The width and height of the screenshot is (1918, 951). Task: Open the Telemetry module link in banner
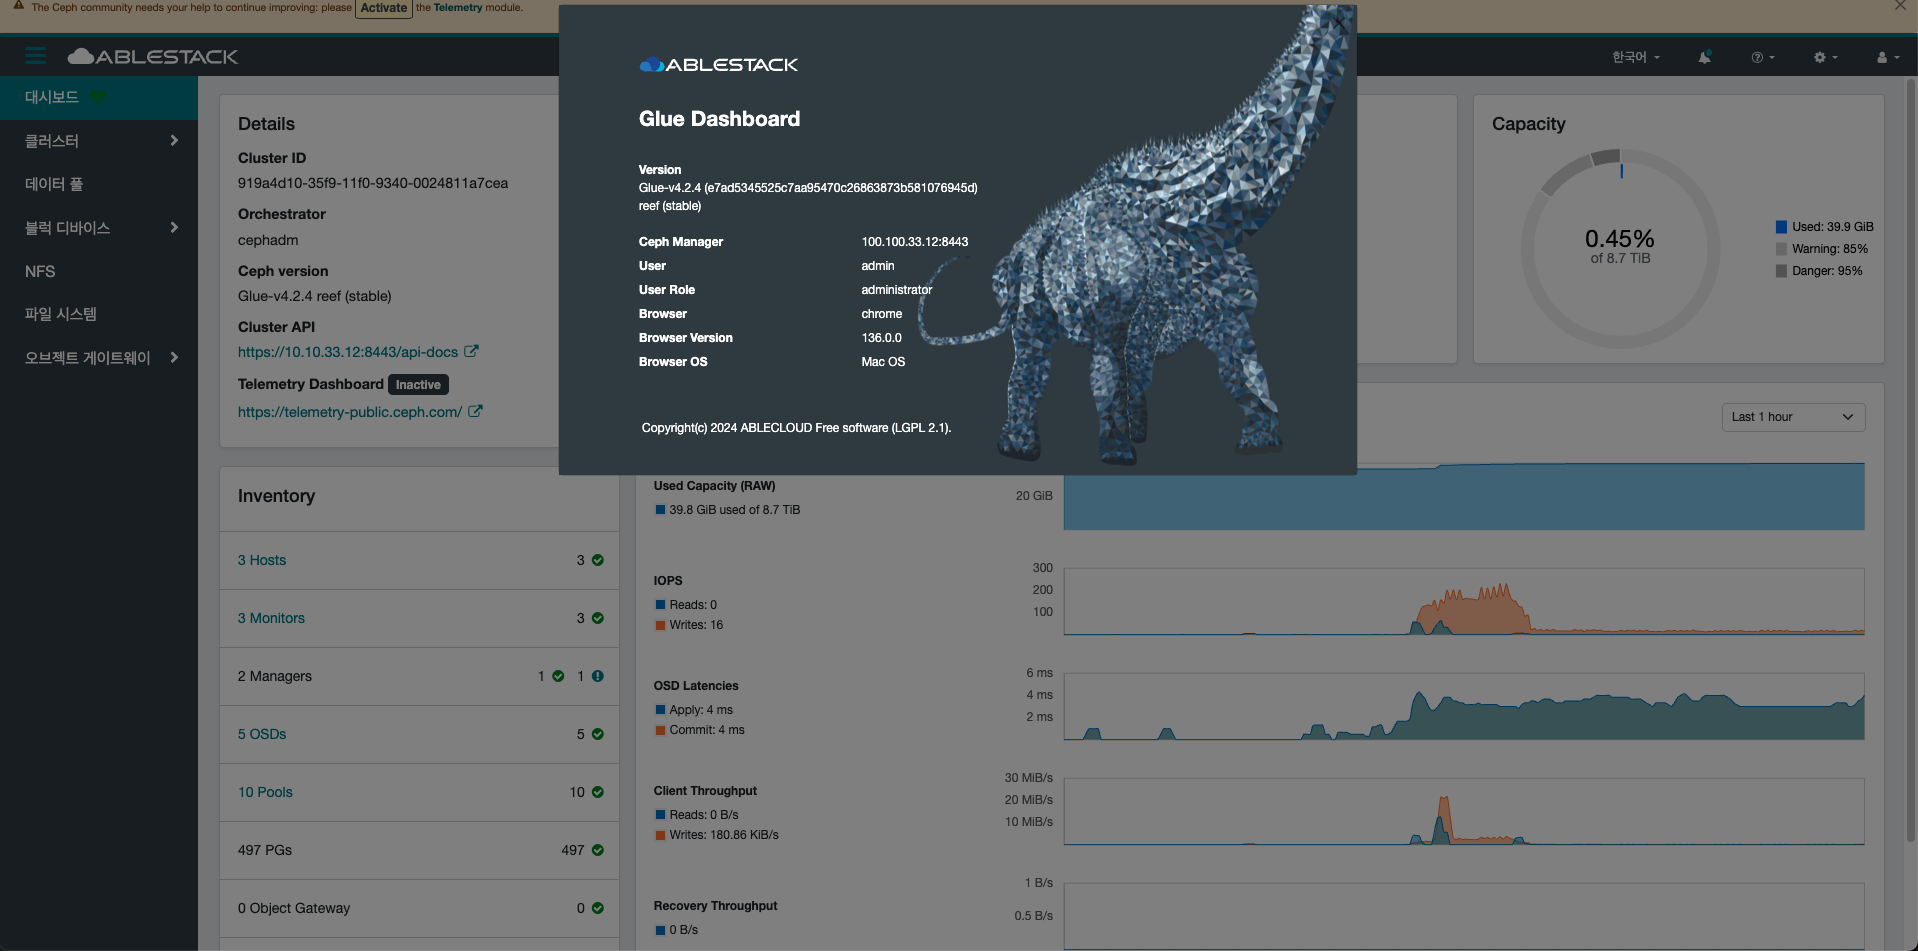click(x=458, y=8)
